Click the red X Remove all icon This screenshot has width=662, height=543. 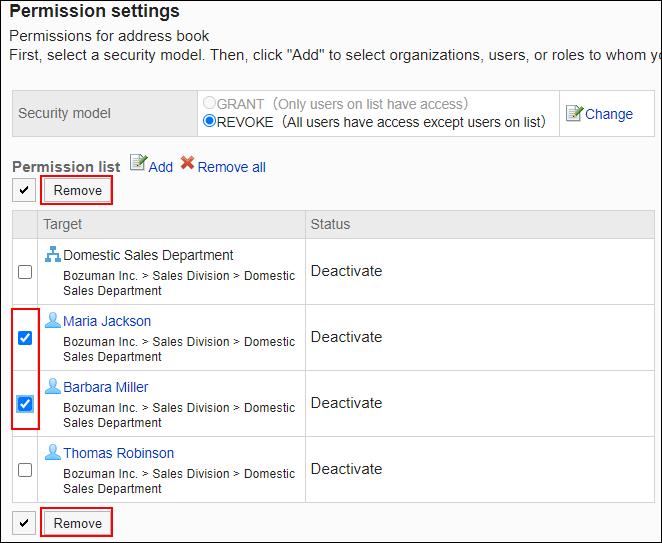coord(187,163)
